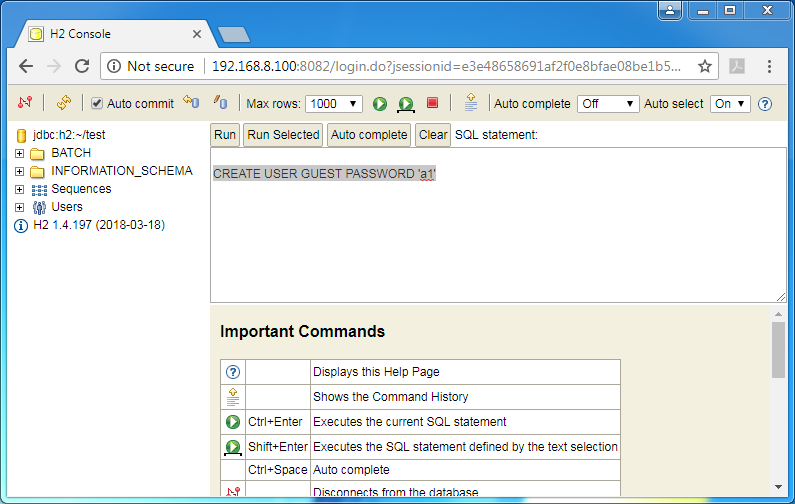The width and height of the screenshot is (795, 504).
Task: Click the green Run toolbar icon
Action: pyautogui.click(x=380, y=104)
